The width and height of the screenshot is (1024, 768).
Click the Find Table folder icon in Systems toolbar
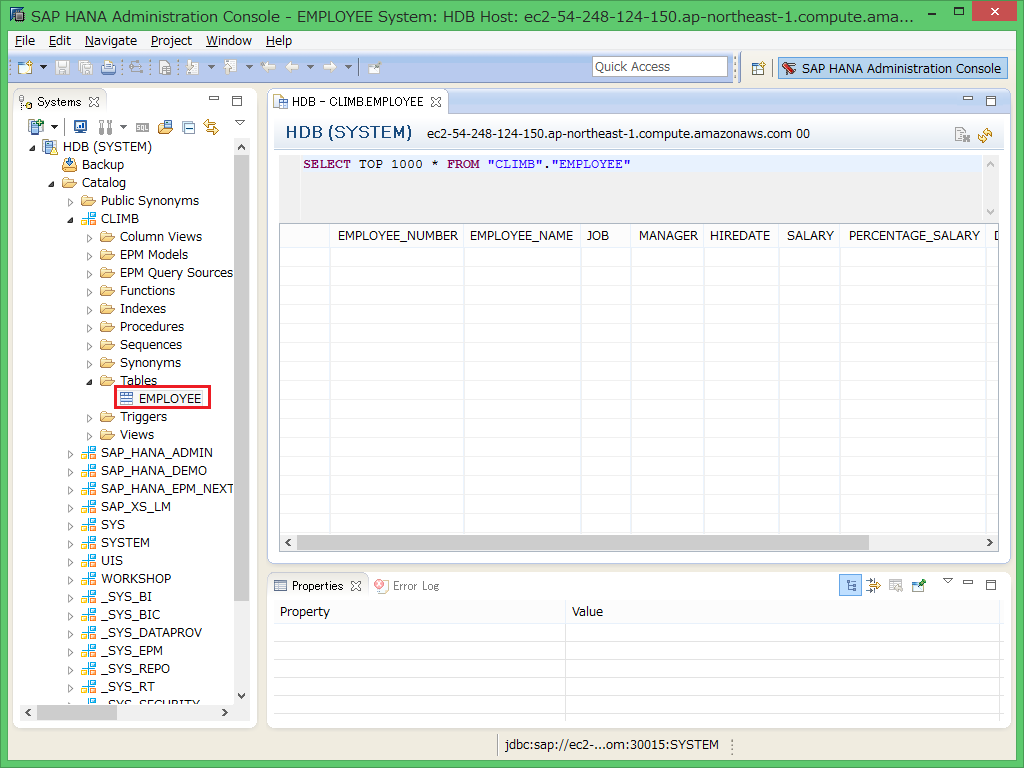coord(165,126)
